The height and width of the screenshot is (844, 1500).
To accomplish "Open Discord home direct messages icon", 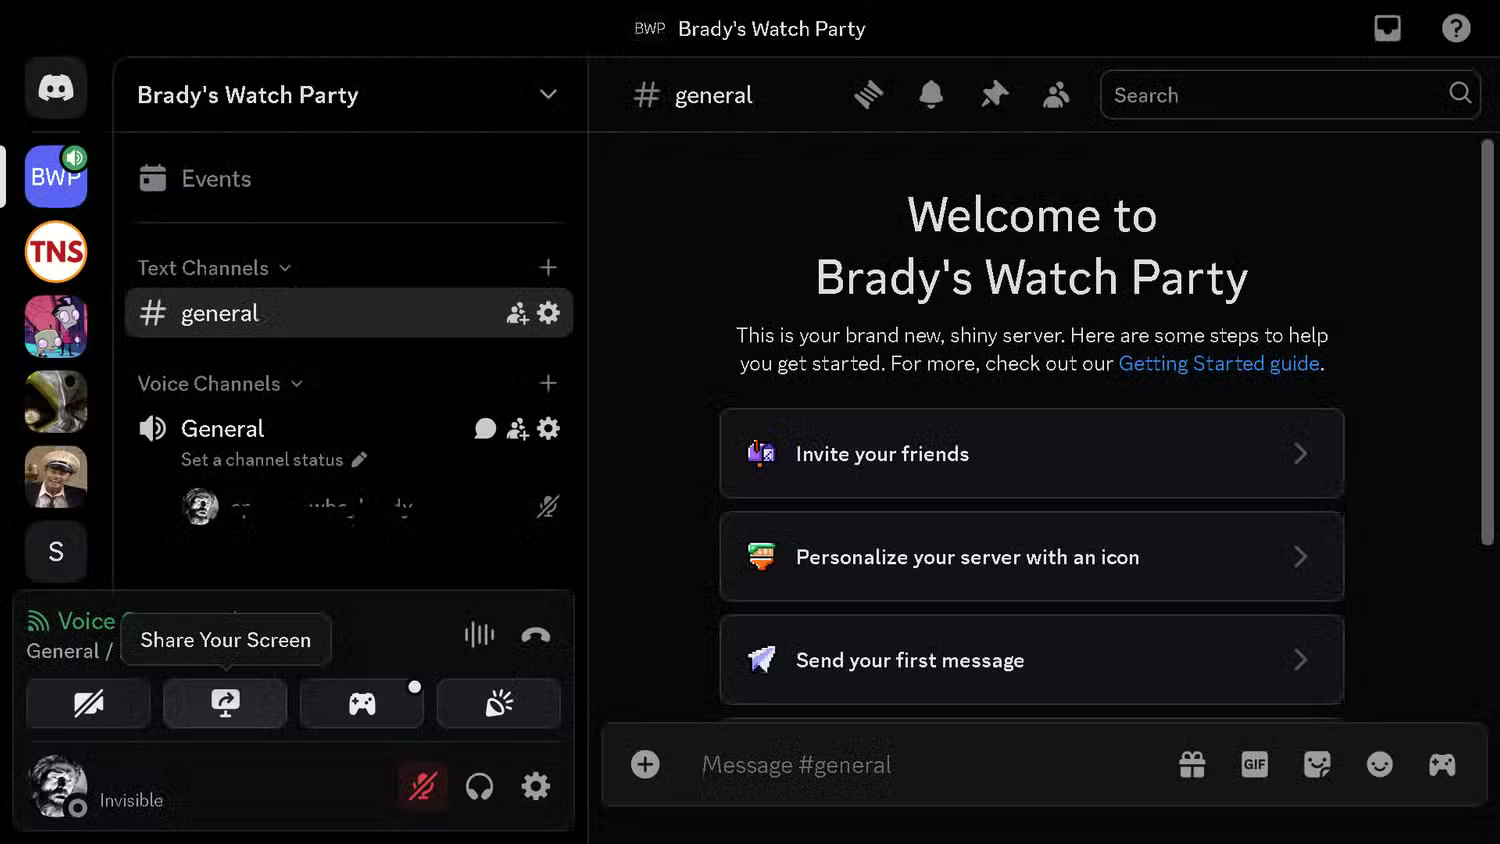I will (x=56, y=88).
